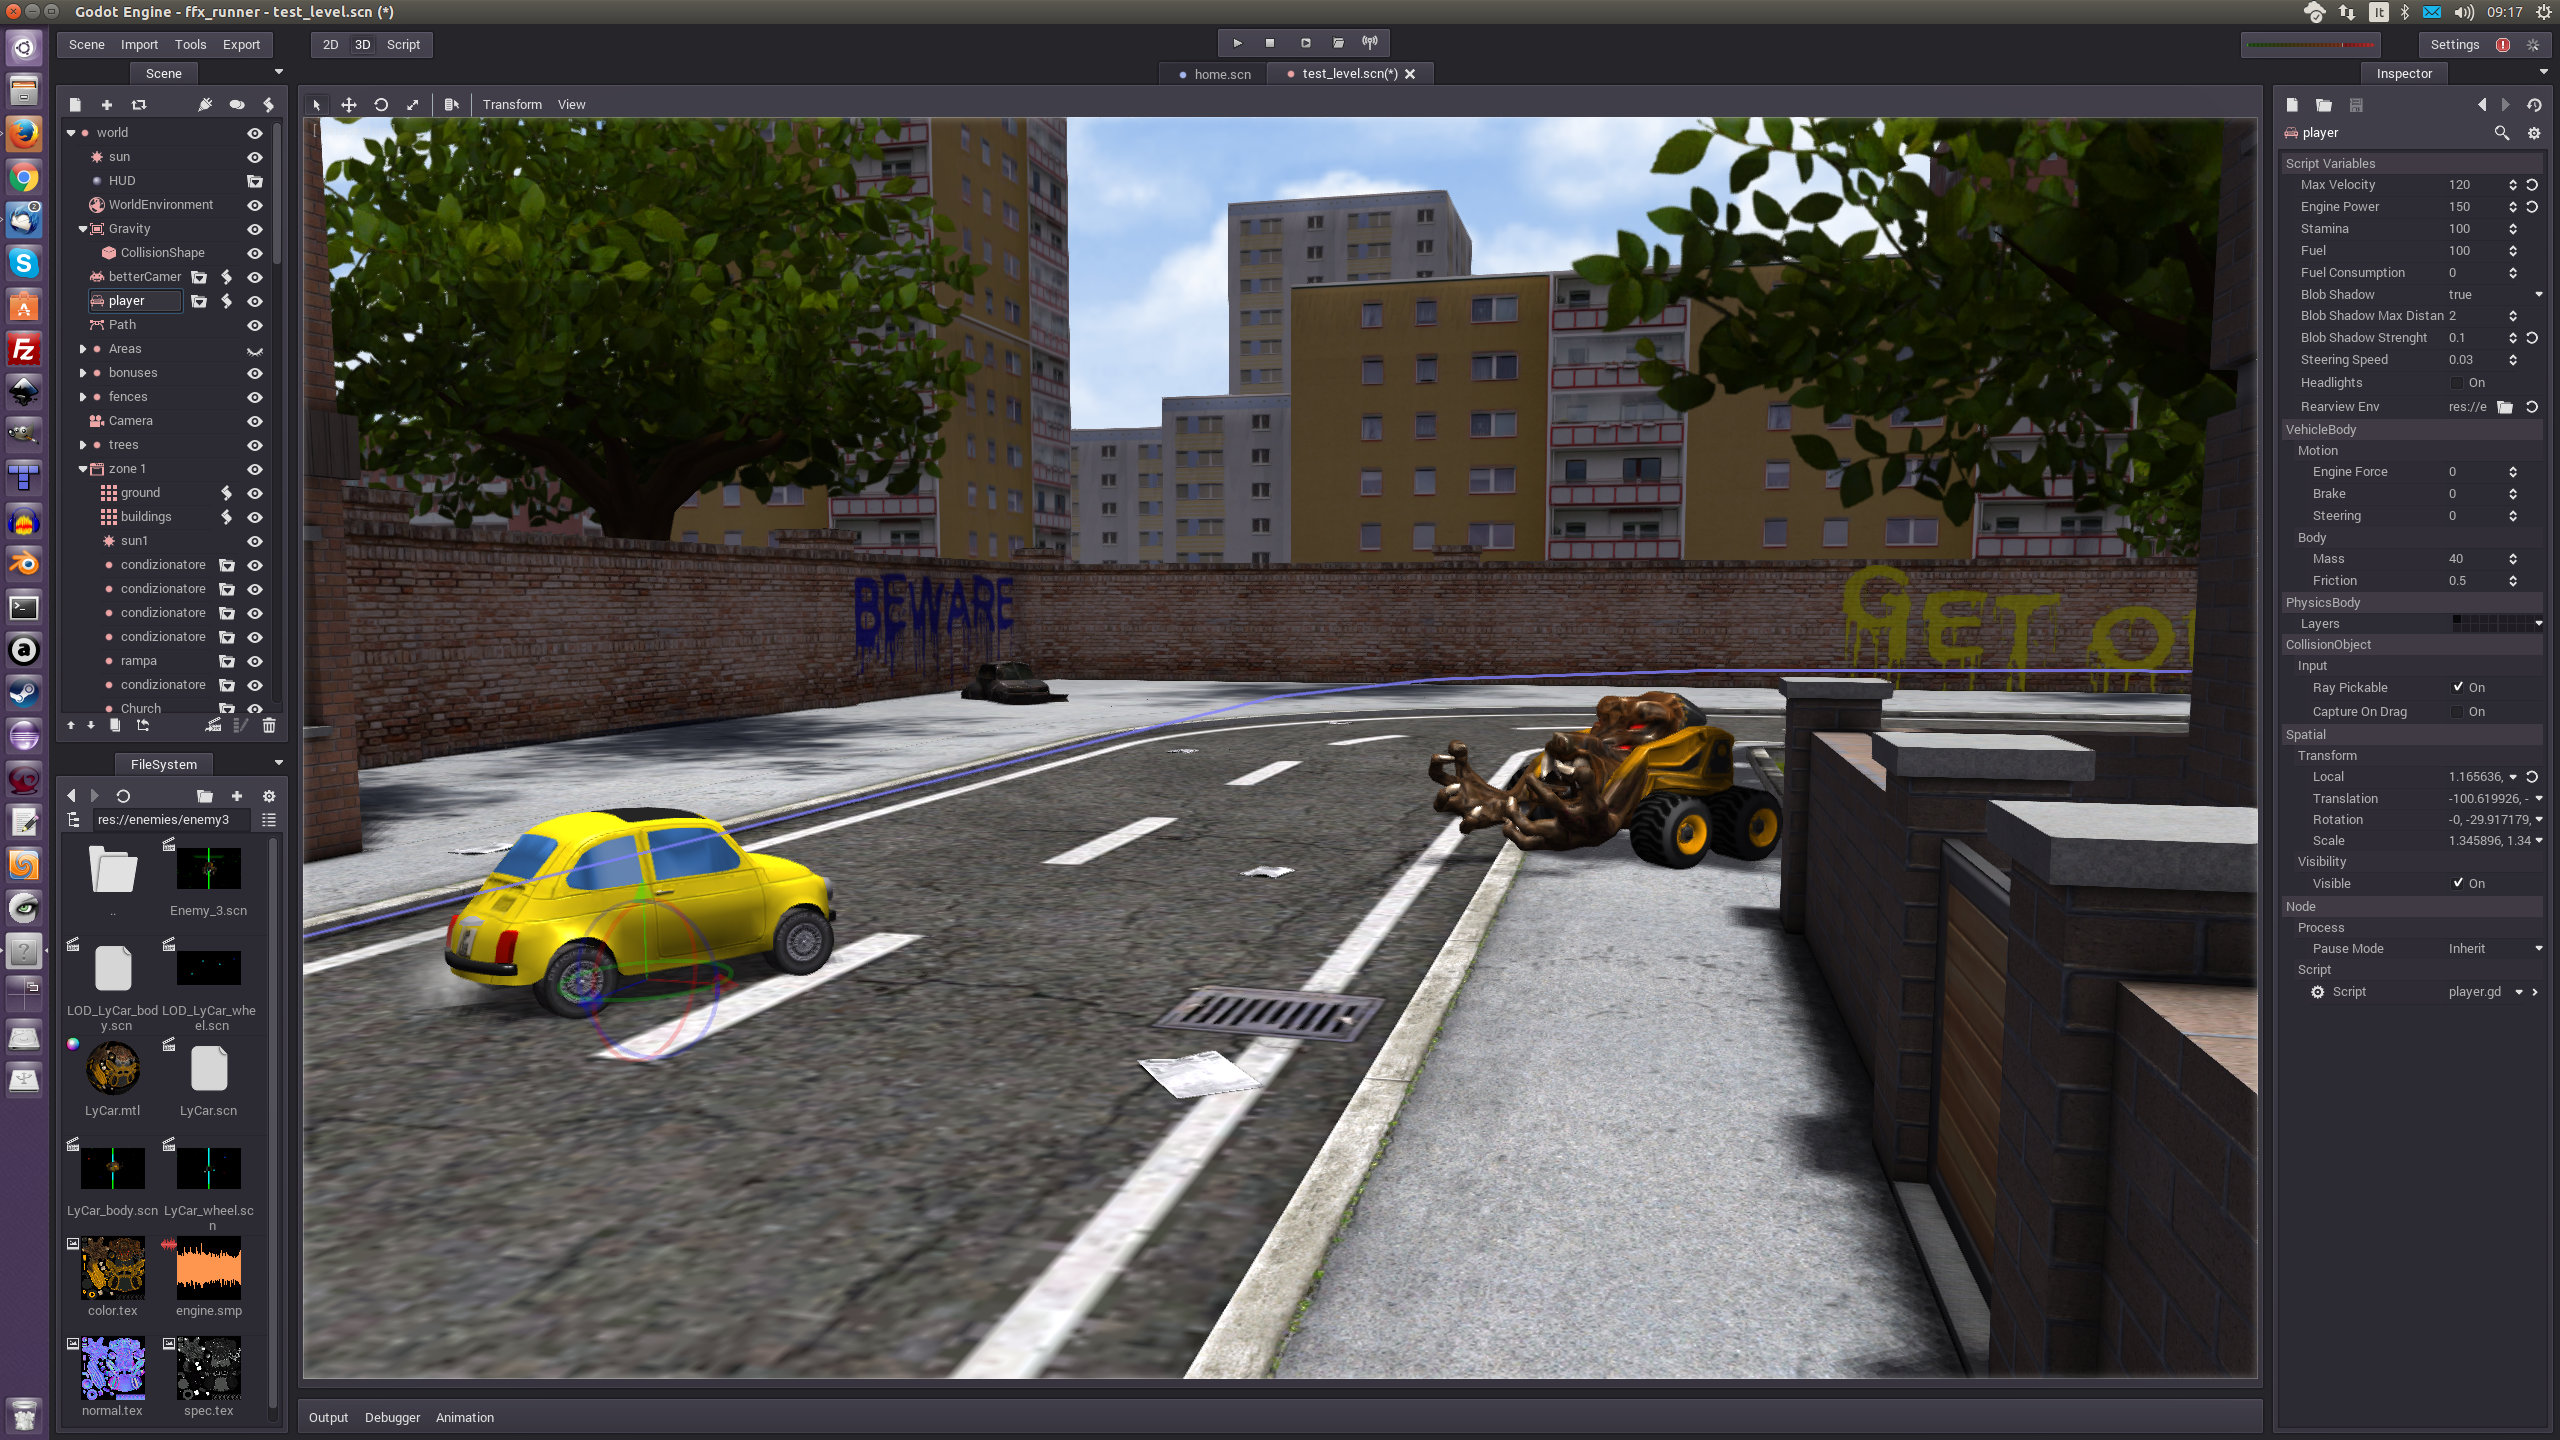Toggle visibility of the sun node

(x=258, y=156)
